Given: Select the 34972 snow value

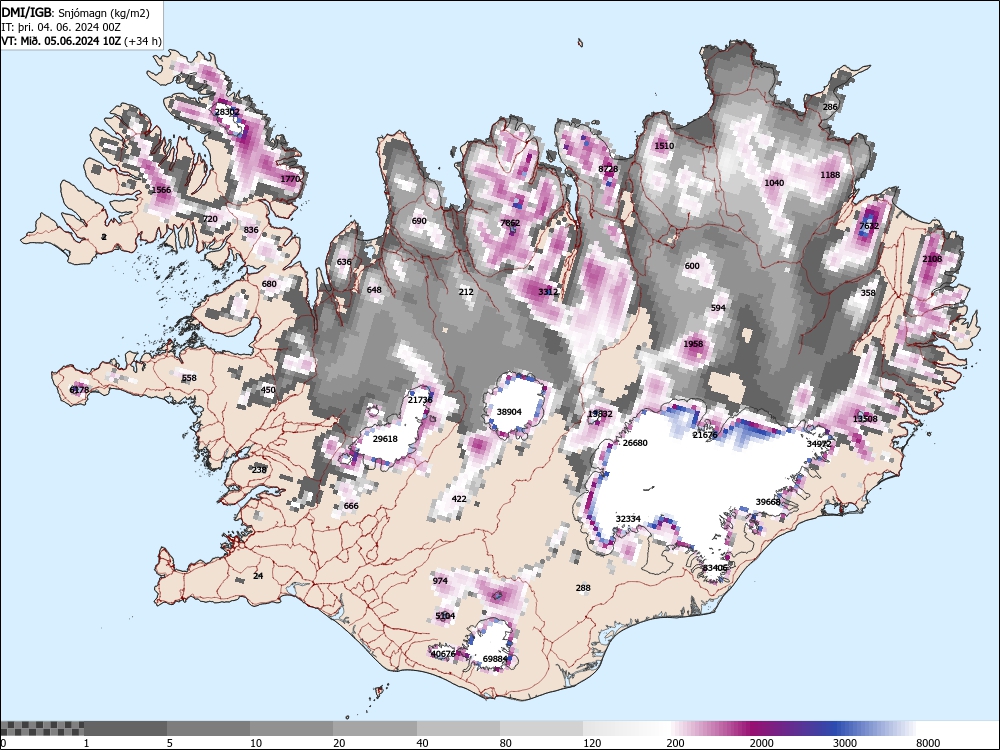Looking at the screenshot, I should pyautogui.click(x=819, y=444).
